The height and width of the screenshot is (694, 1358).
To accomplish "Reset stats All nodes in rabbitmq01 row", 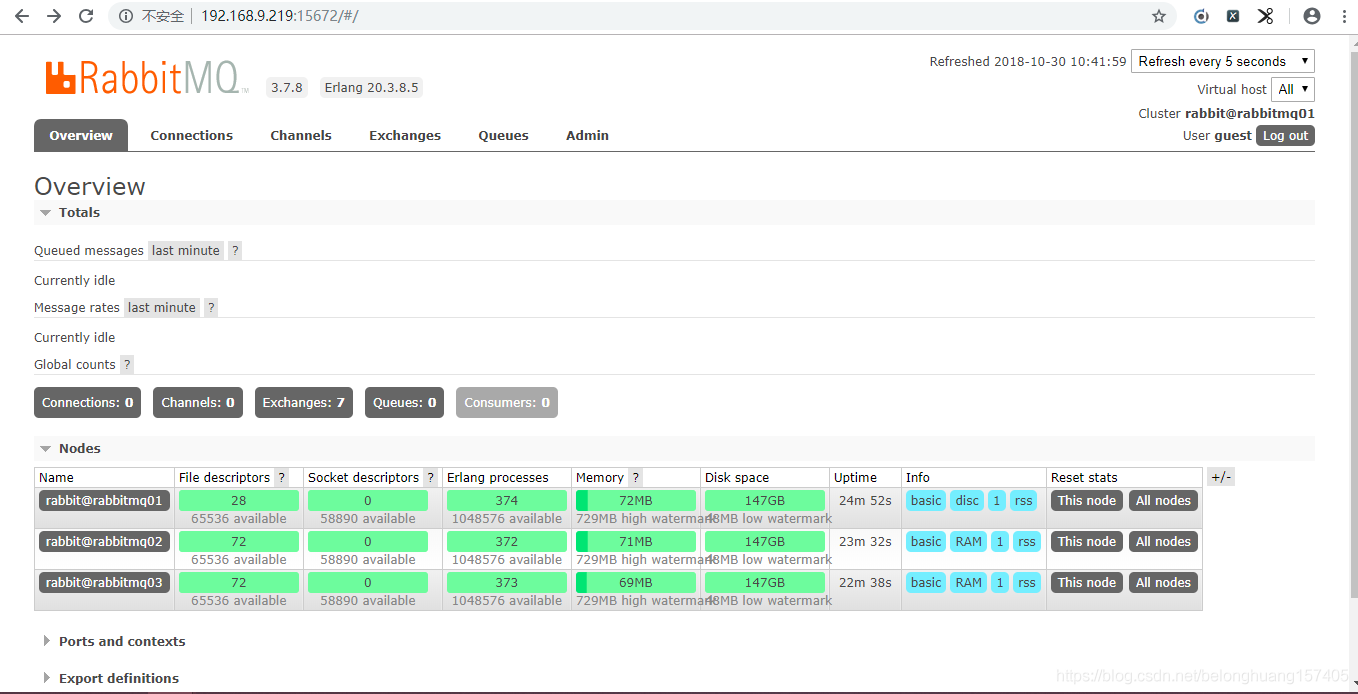I will click(x=1163, y=500).
